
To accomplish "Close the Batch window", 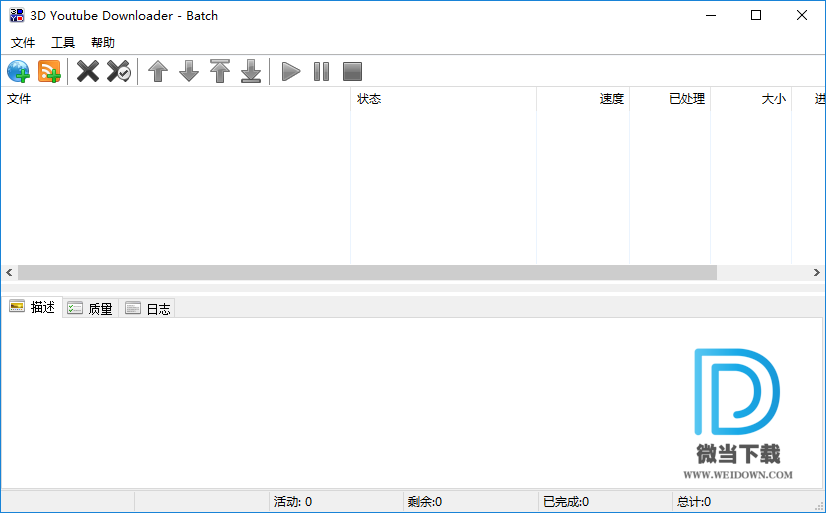I will [x=802, y=15].
